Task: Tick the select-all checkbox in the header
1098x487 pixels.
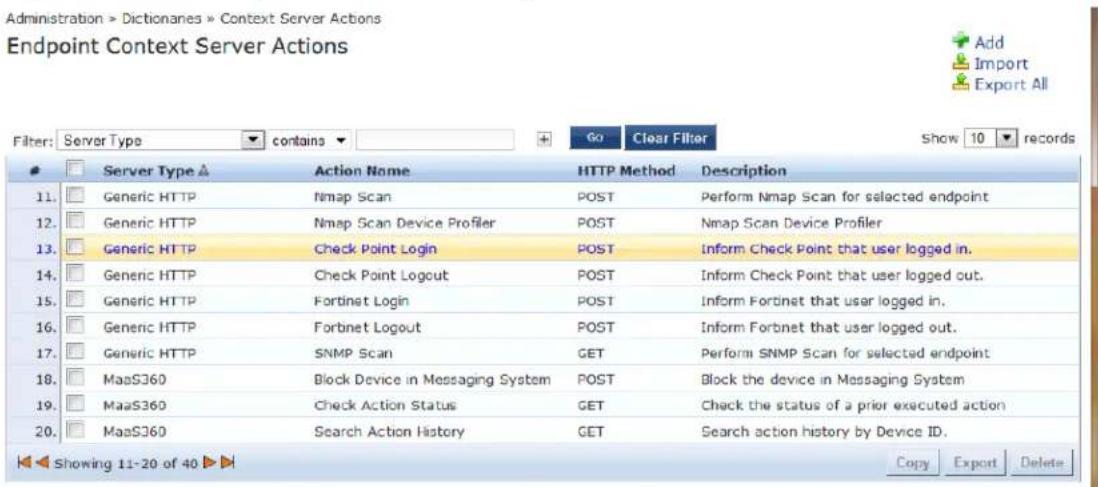Action: (74, 170)
